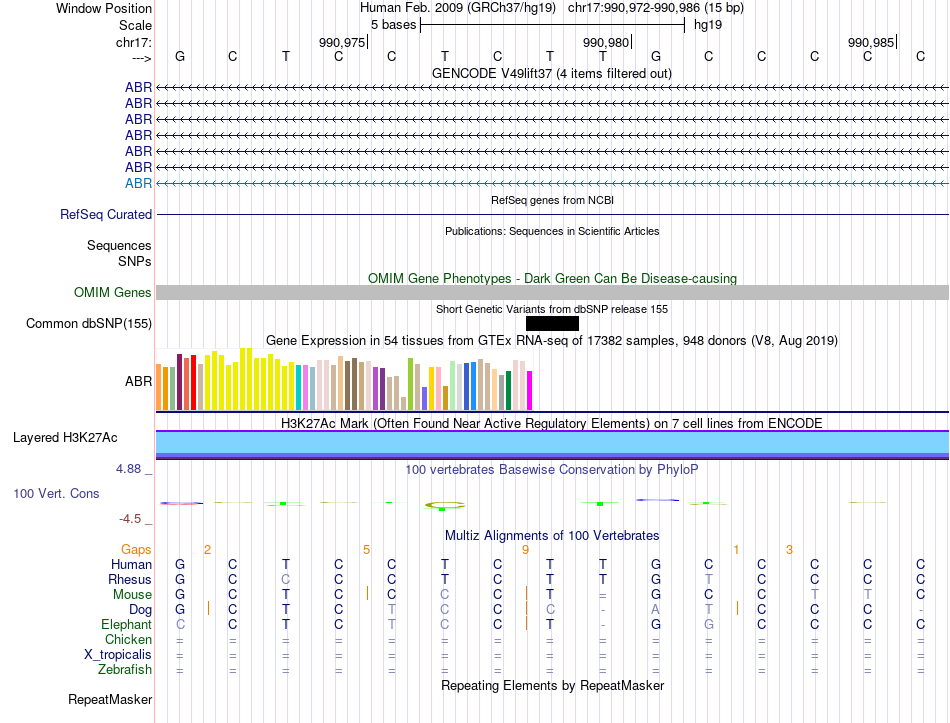
Task: Click the 'Elephant' species label
Action: click(127, 624)
